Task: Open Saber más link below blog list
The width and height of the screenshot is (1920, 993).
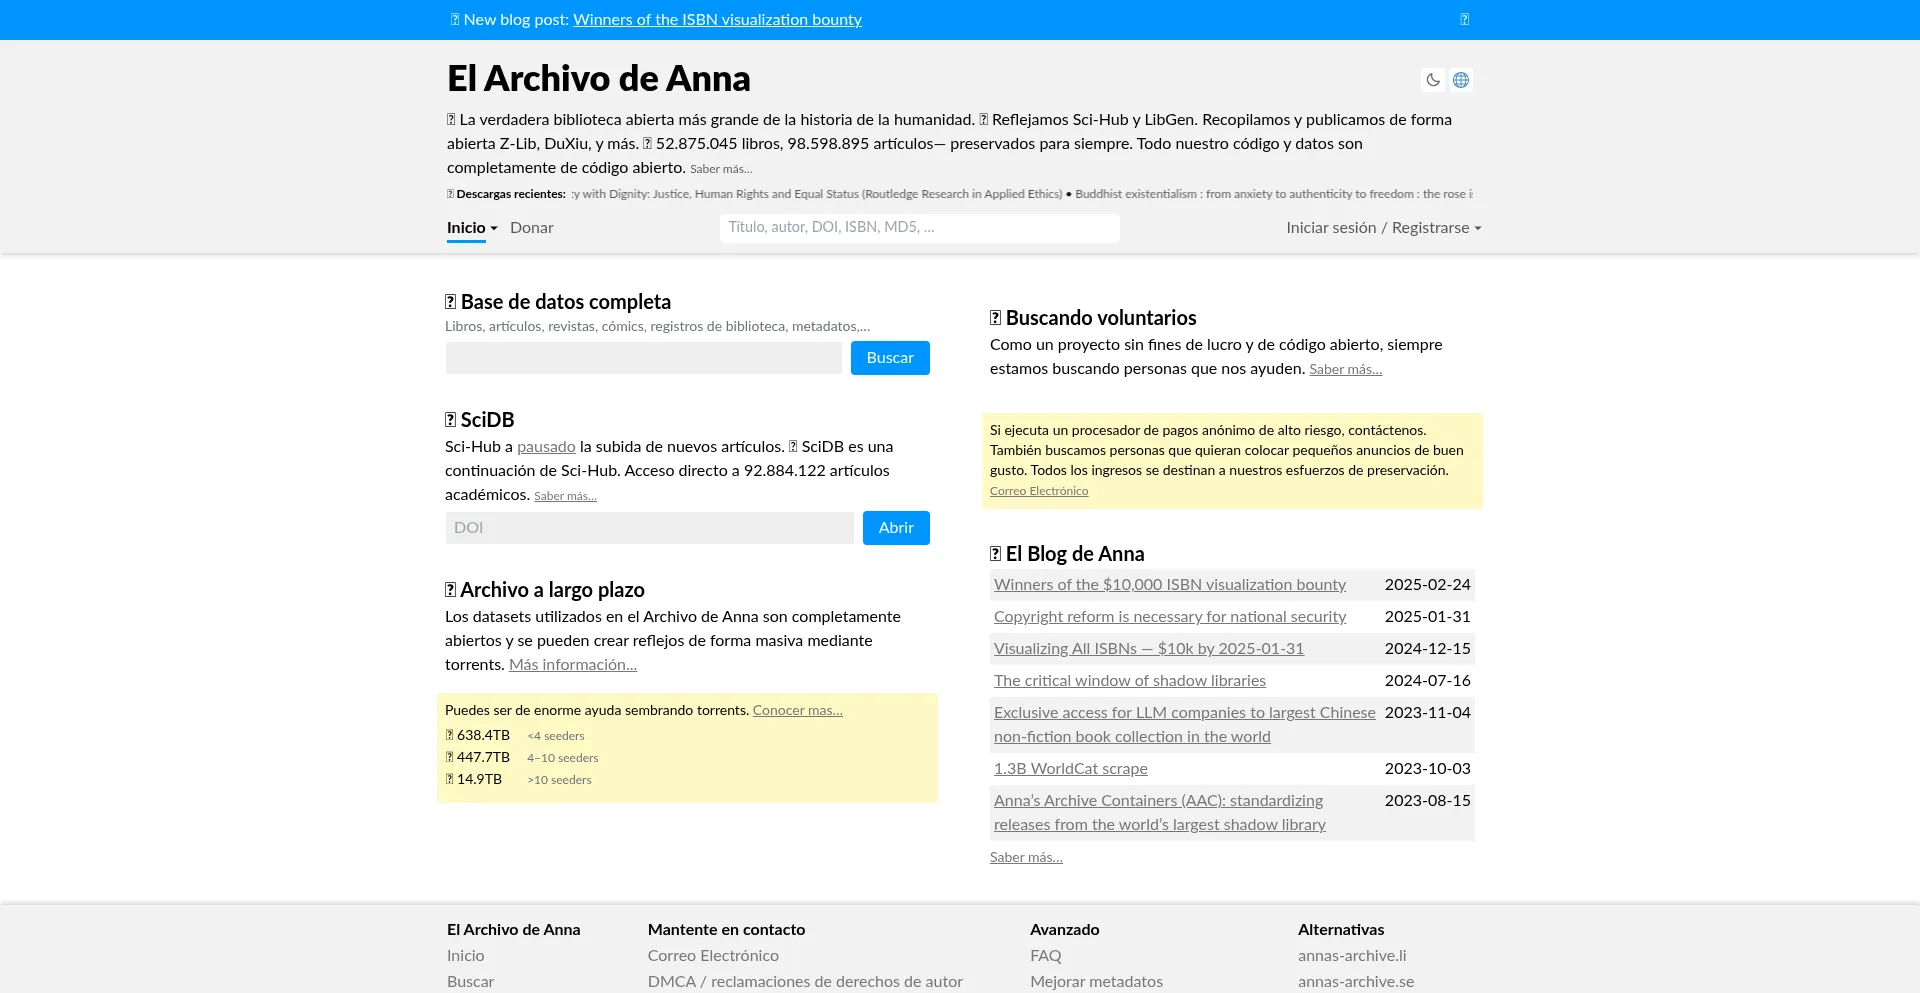Action: pos(1026,858)
